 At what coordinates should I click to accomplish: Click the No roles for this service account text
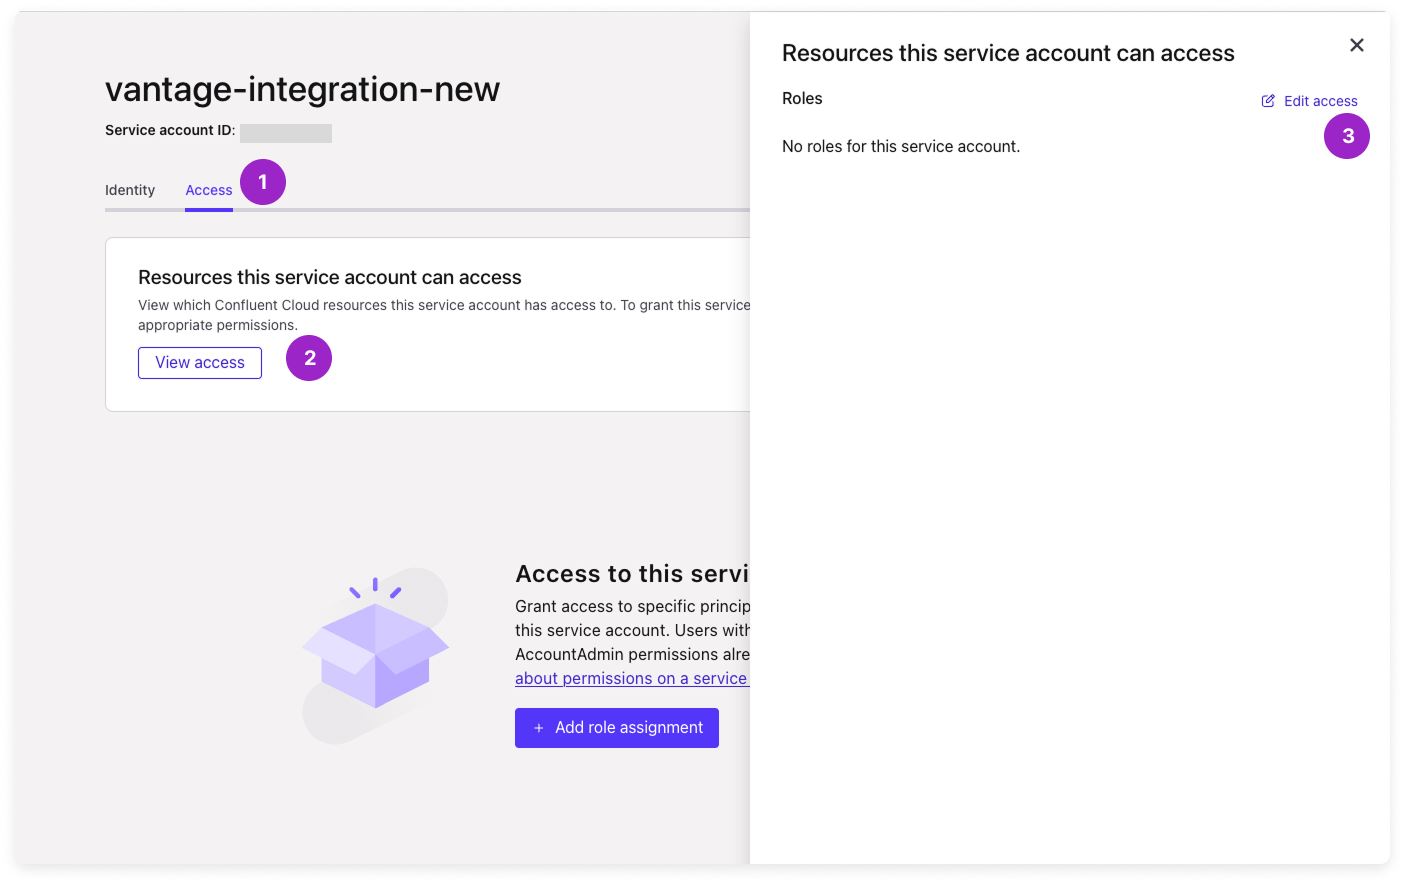[901, 146]
